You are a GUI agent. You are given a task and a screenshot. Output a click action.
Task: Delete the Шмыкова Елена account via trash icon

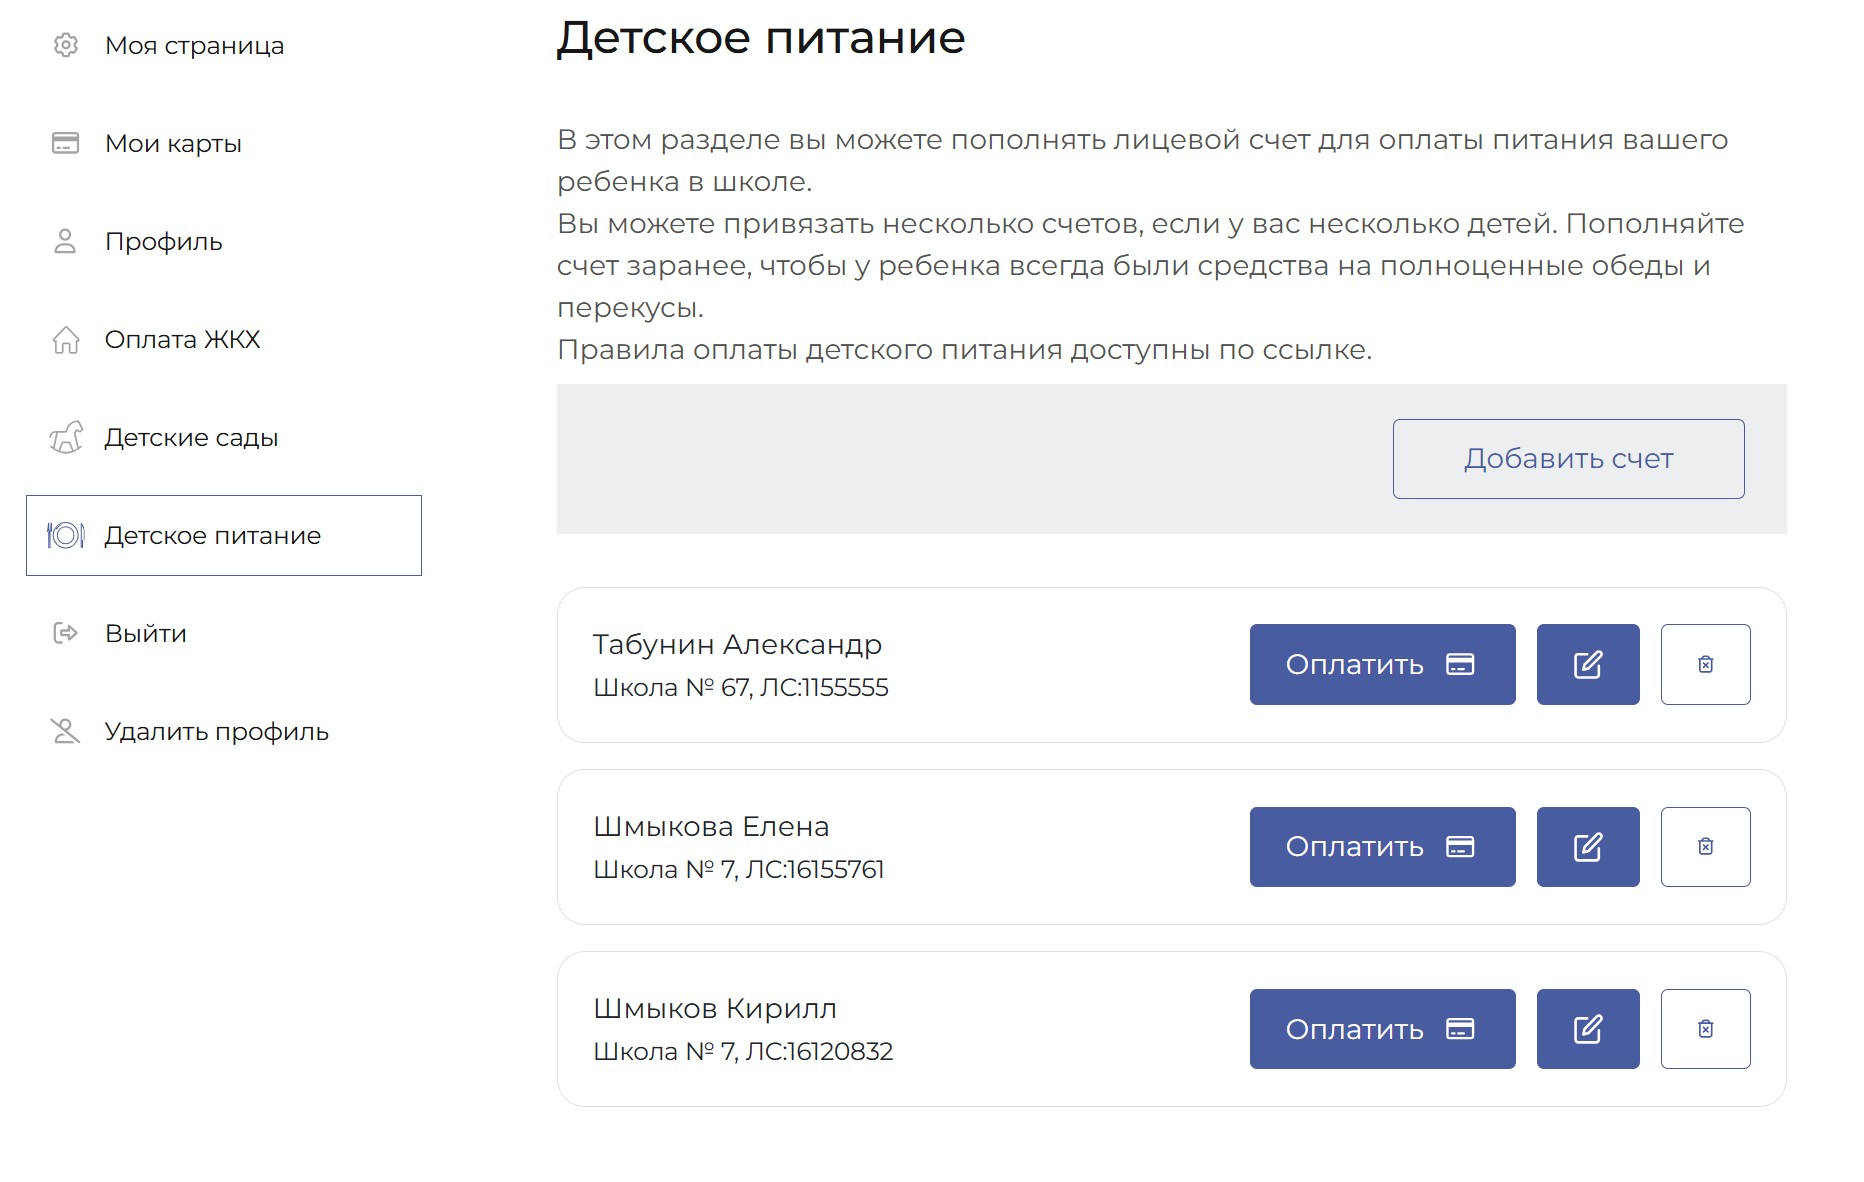(x=1705, y=847)
